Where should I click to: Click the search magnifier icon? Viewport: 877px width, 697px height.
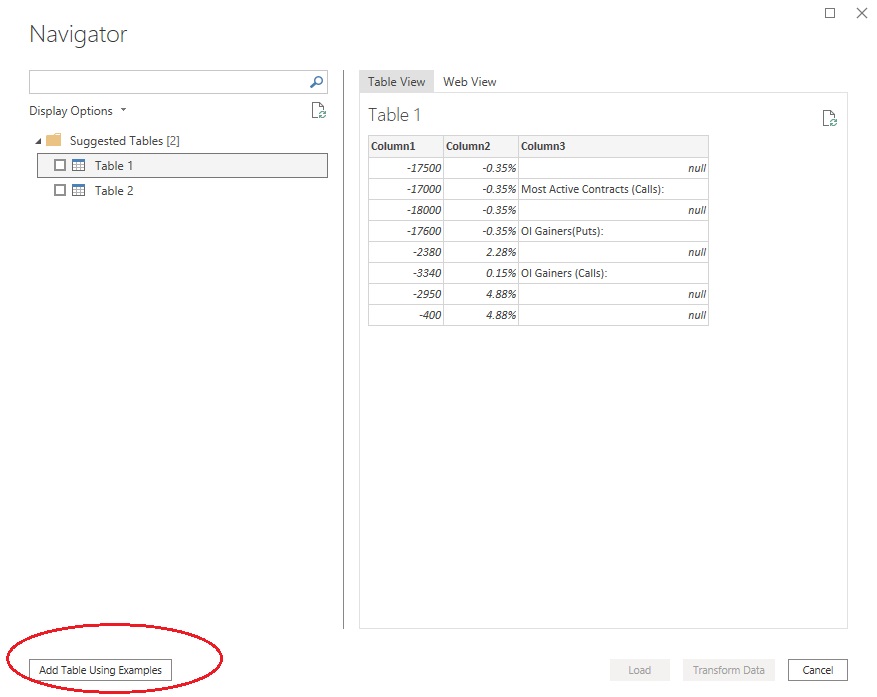[317, 82]
